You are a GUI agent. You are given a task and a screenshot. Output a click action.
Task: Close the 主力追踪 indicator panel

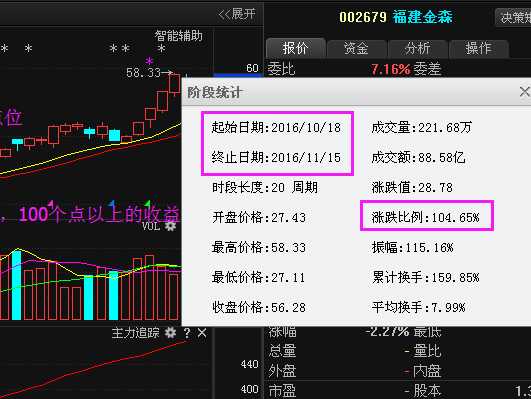[202, 333]
